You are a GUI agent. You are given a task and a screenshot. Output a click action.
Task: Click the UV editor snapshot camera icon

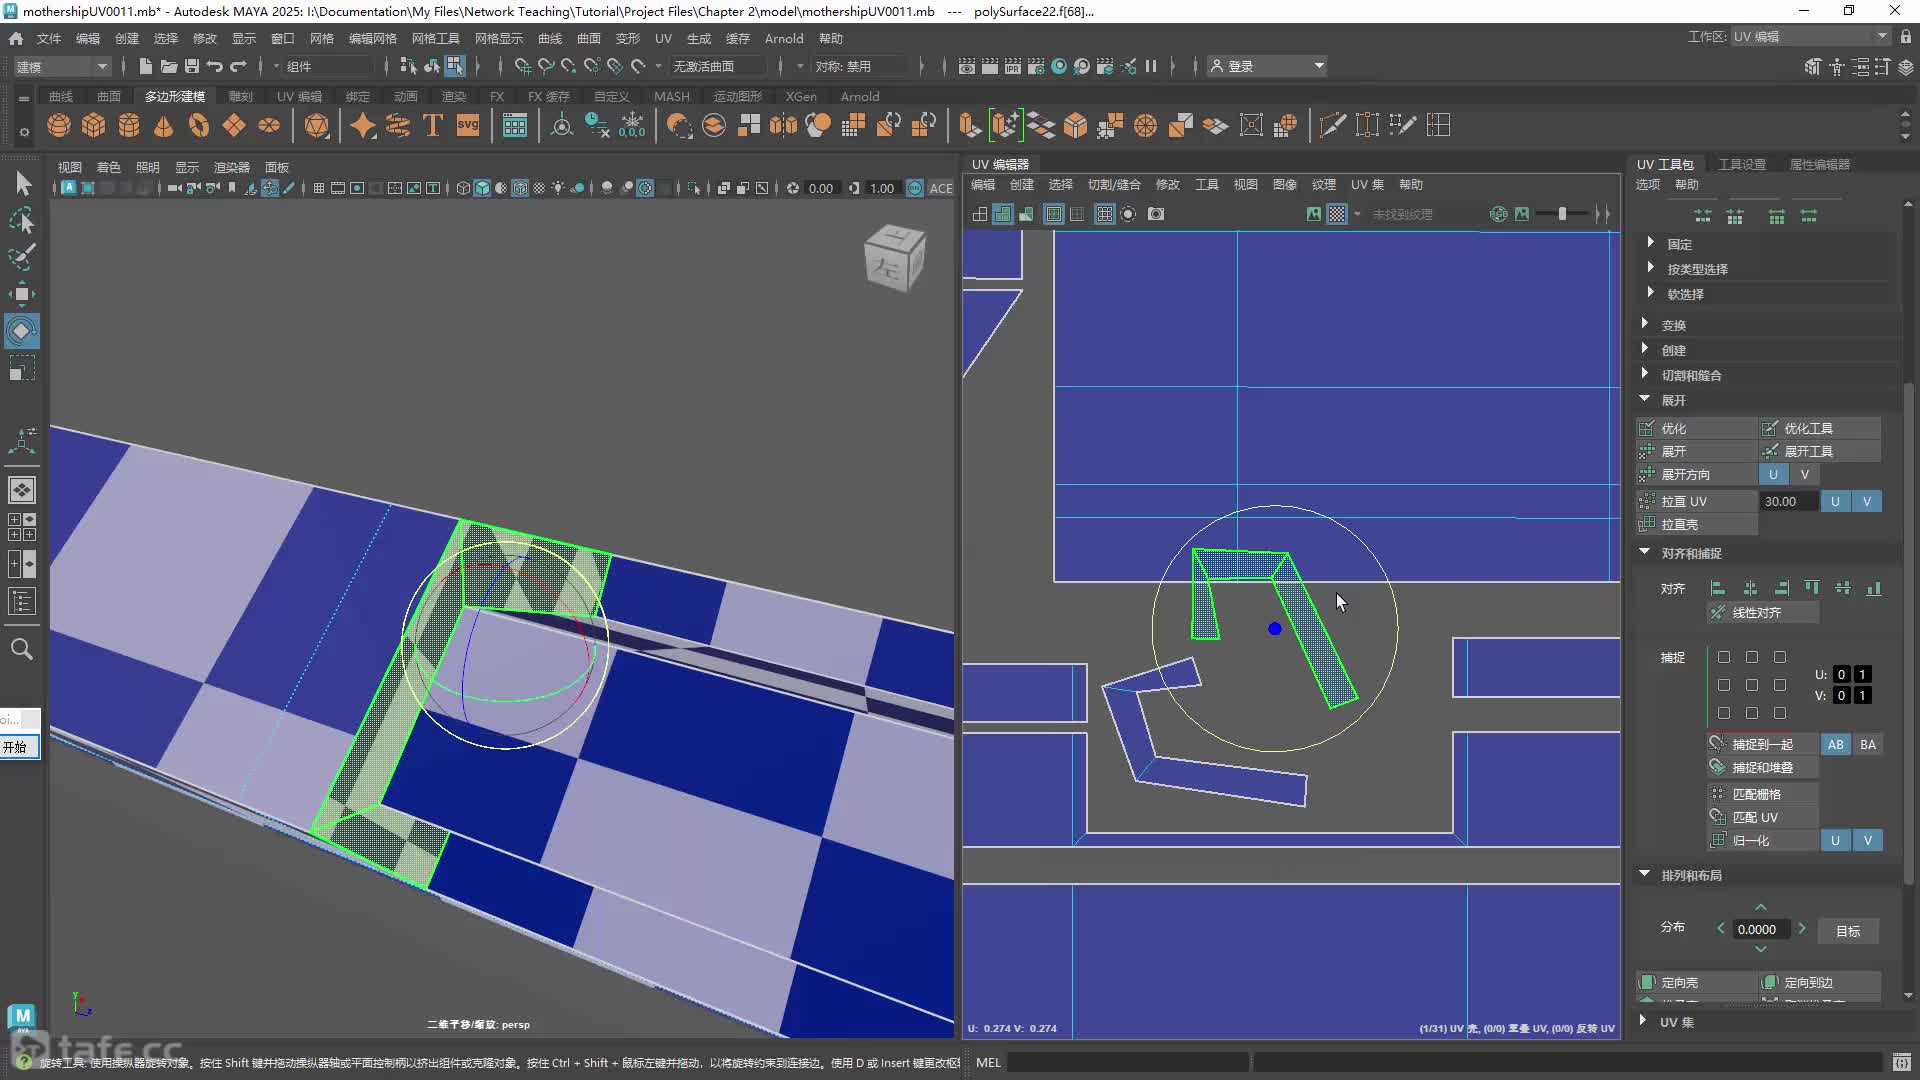click(x=1156, y=214)
